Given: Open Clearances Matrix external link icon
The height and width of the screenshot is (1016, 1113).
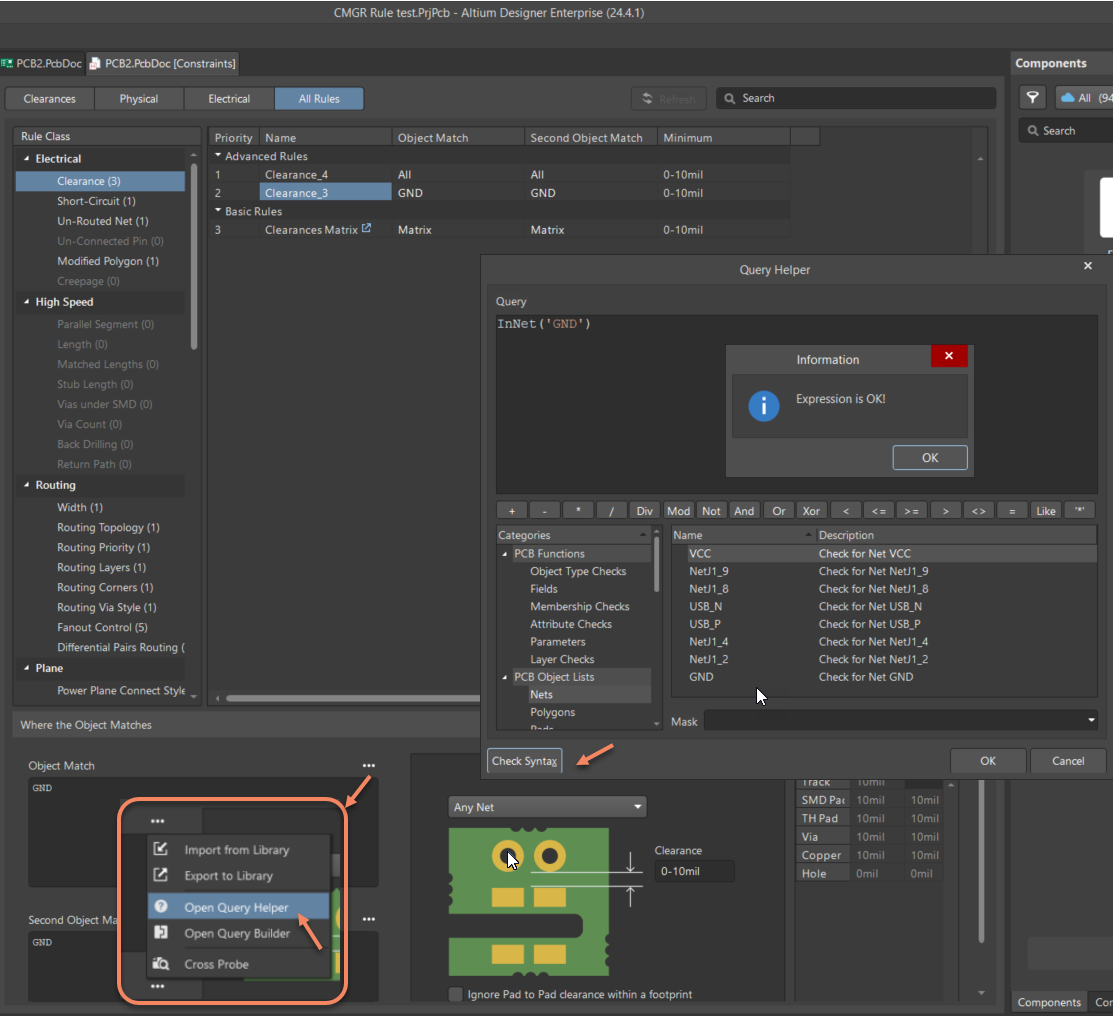Looking at the screenshot, I should pyautogui.click(x=366, y=229).
